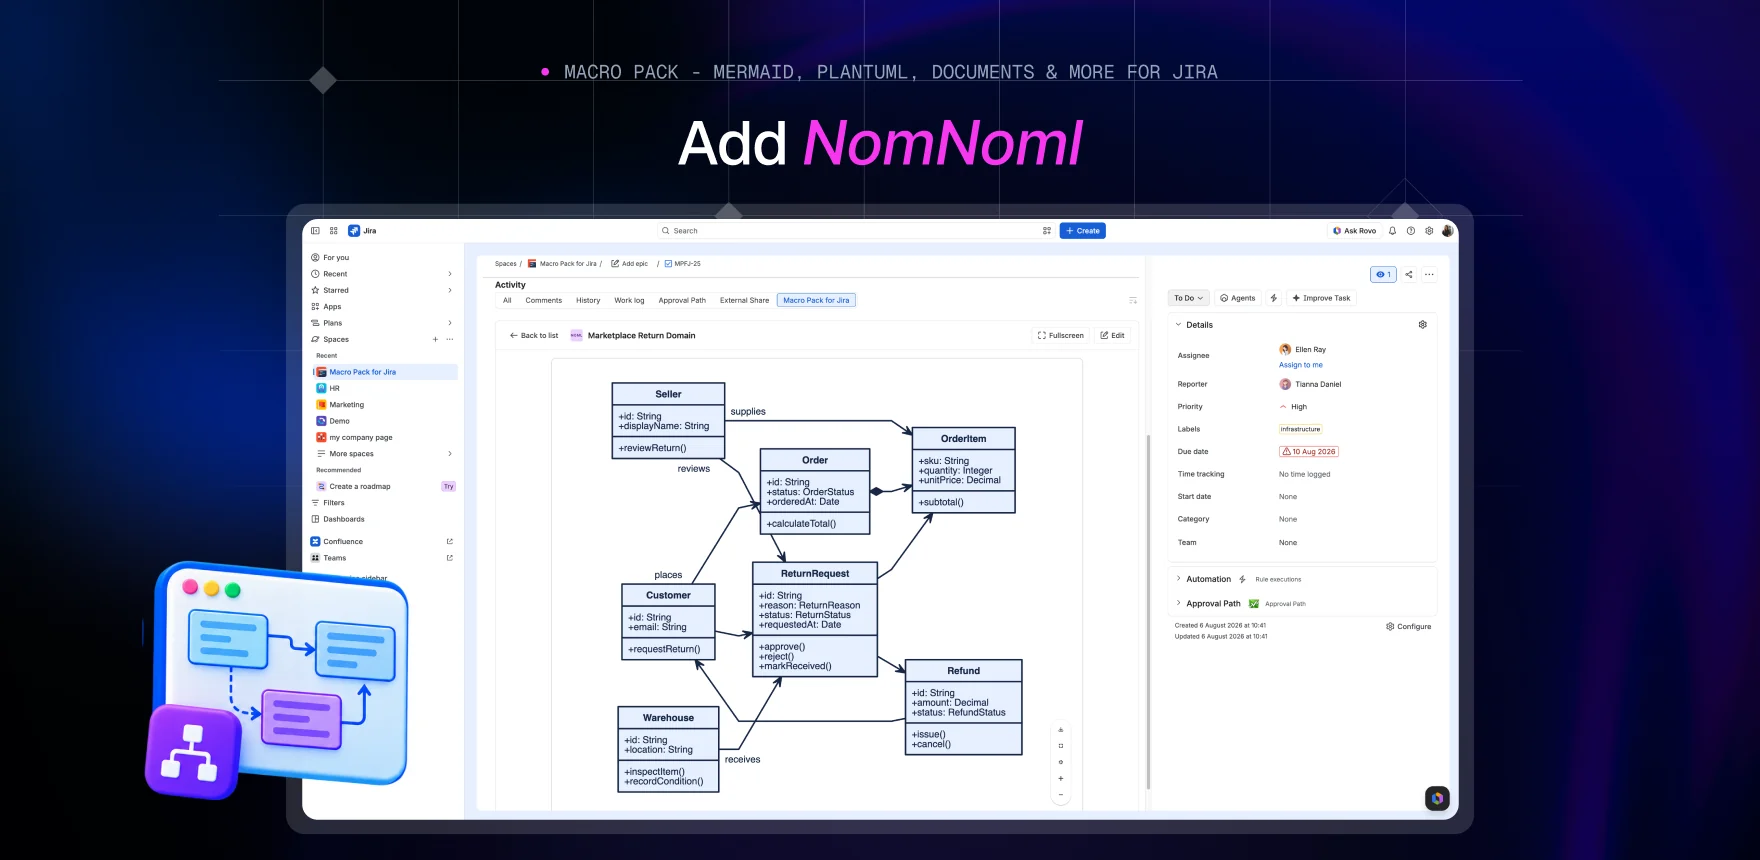The image size is (1760, 860).
Task: Zoom in on the diagram
Action: click(1061, 778)
